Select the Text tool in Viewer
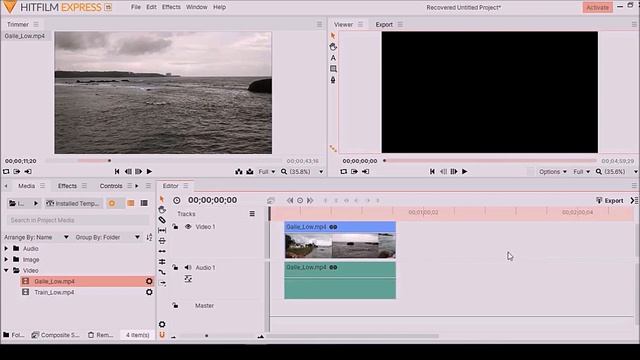 [x=333, y=58]
